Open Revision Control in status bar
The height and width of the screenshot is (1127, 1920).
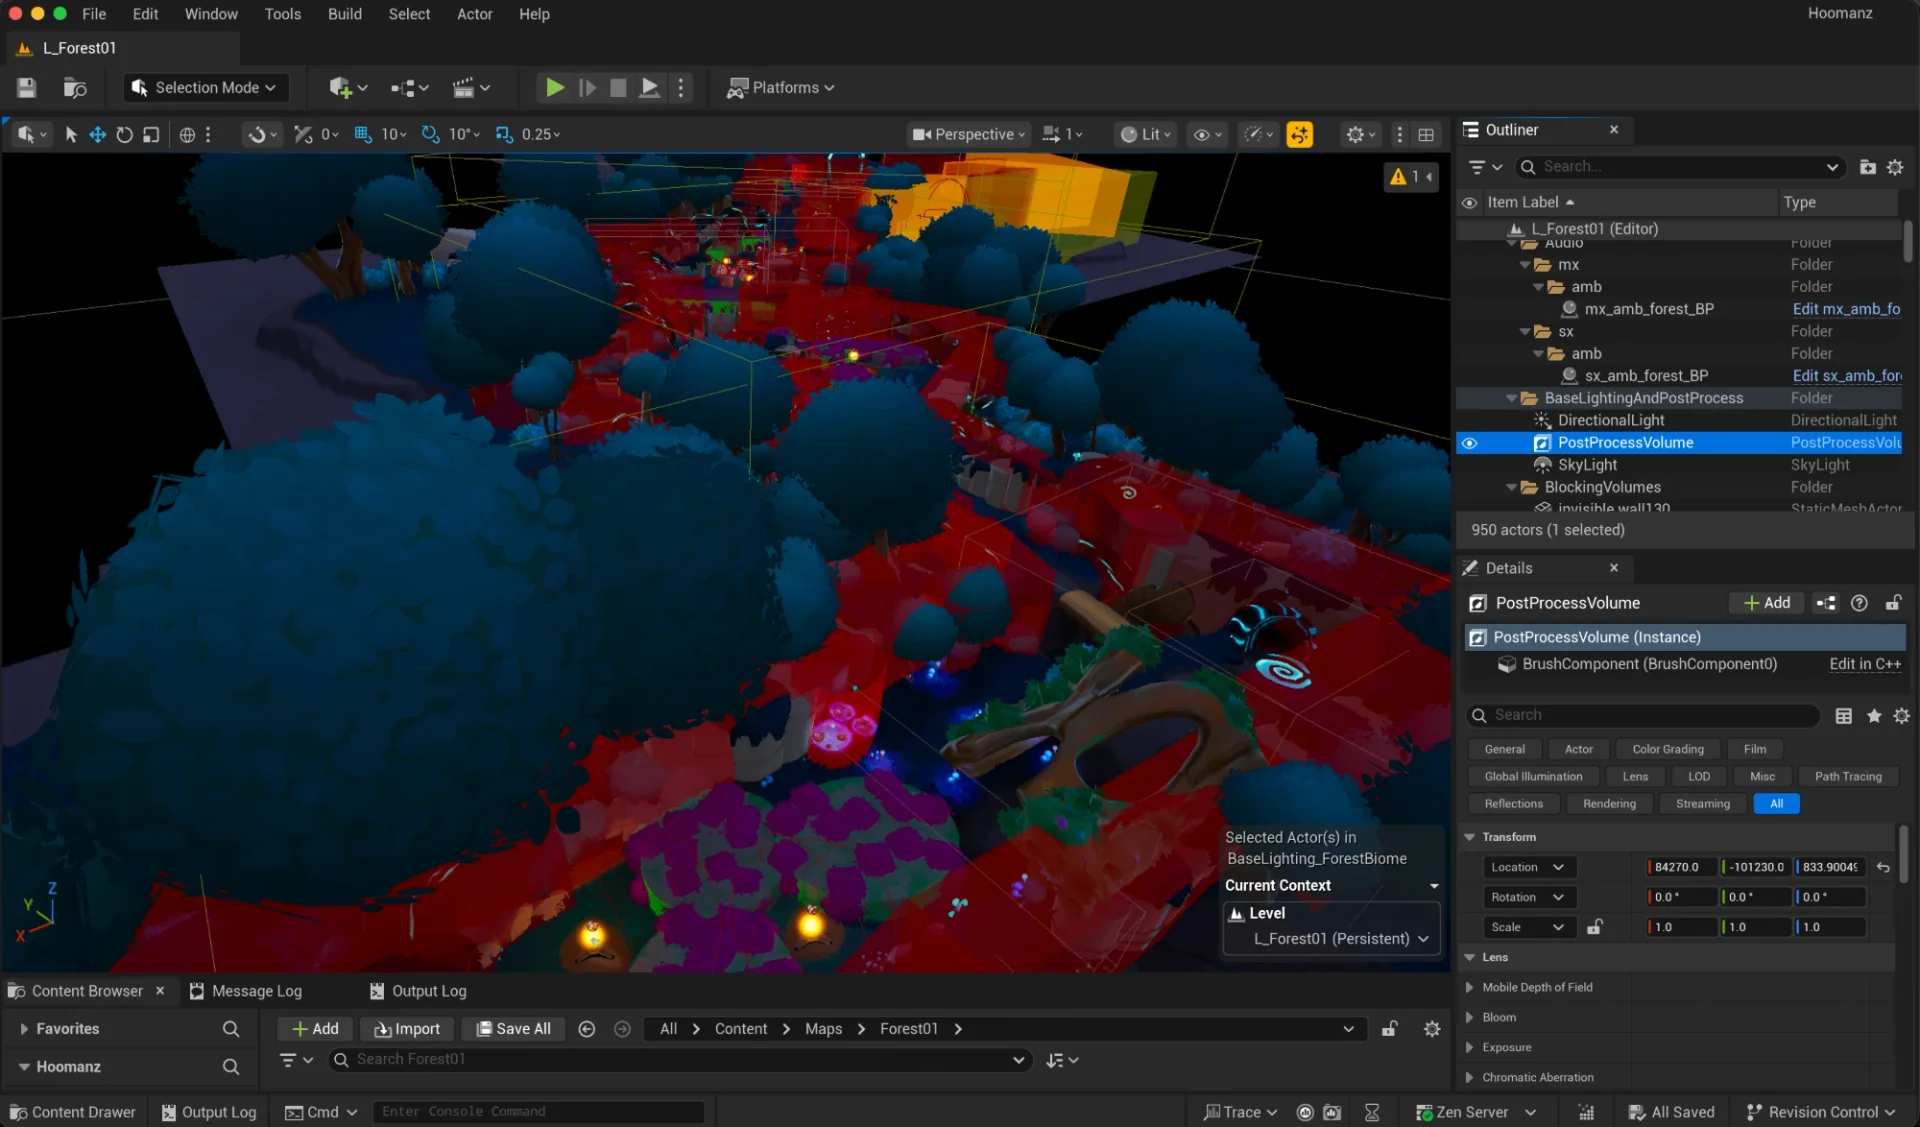pos(1820,1112)
